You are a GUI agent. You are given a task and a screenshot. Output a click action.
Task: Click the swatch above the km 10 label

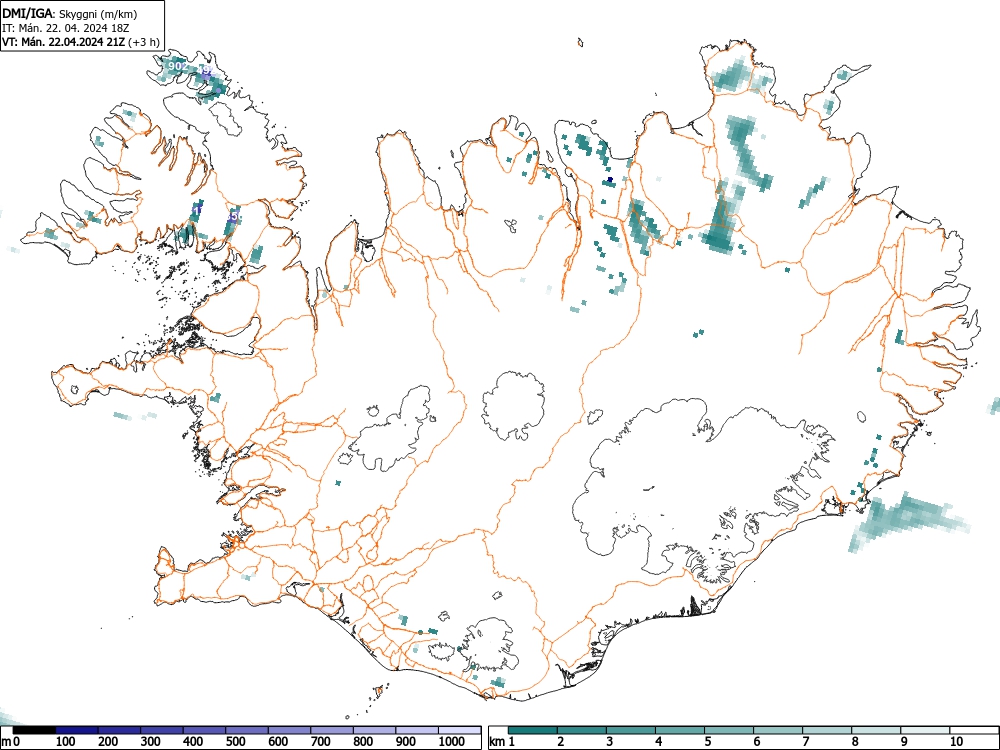coord(974,730)
